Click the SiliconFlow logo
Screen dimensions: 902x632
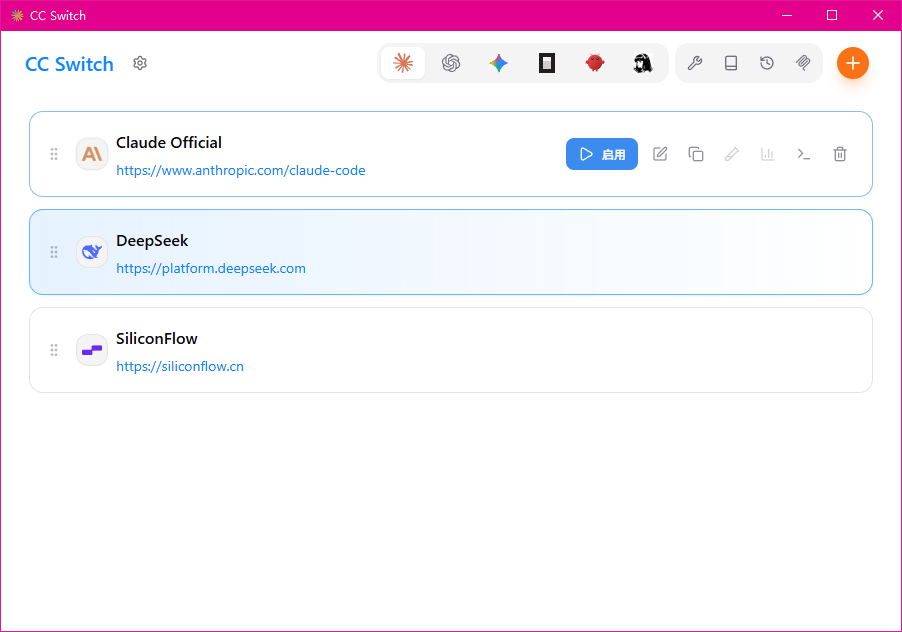(92, 350)
